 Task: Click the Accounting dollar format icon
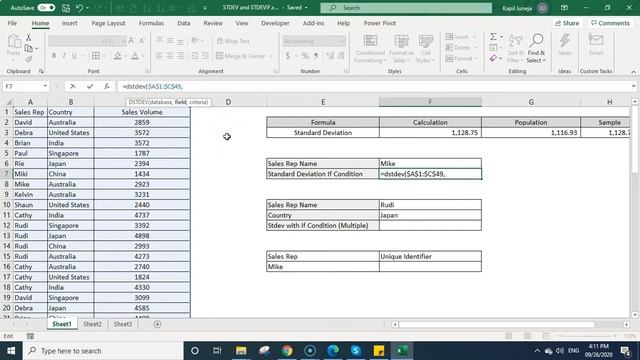click(x=288, y=56)
